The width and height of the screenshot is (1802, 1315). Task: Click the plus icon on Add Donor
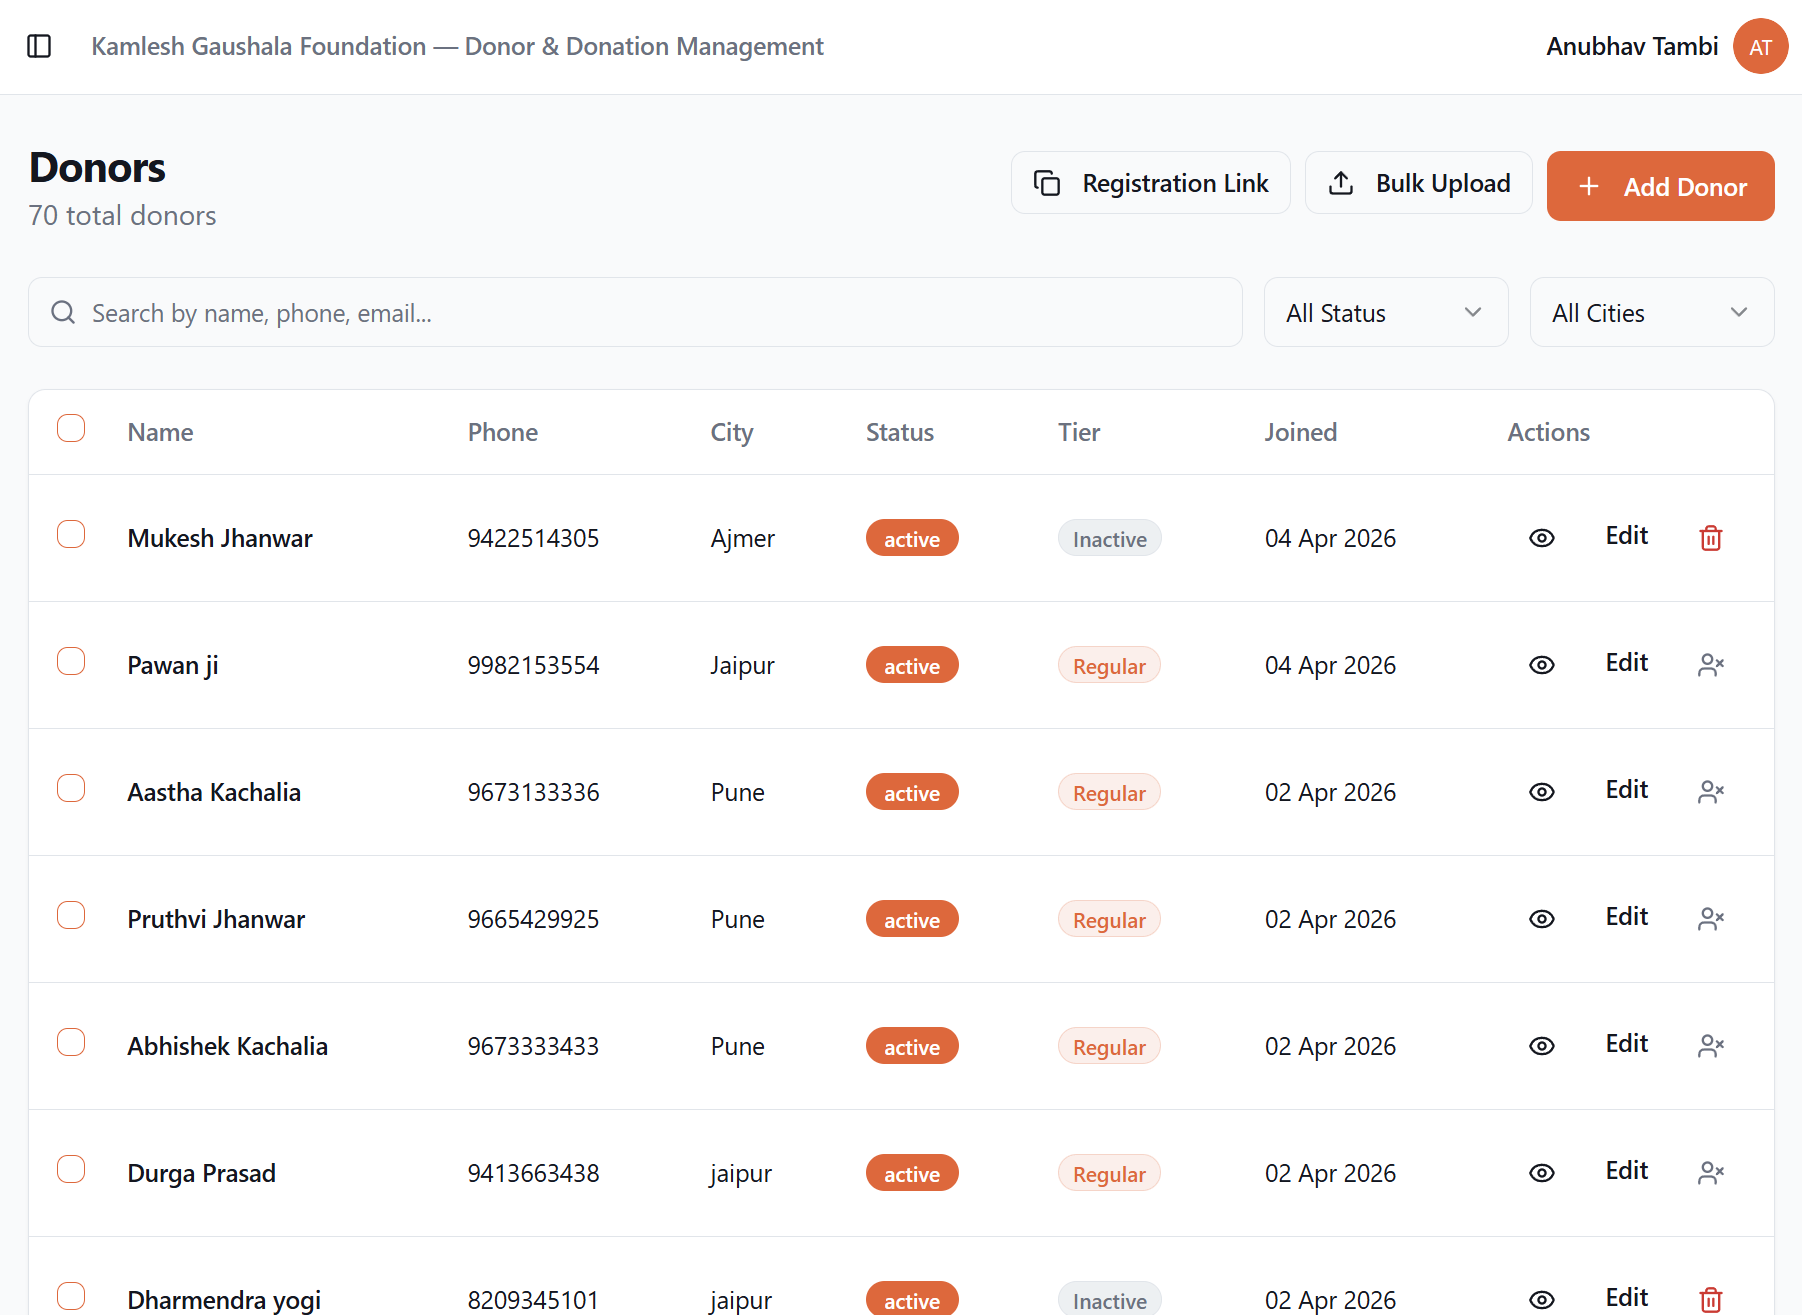pyautogui.click(x=1588, y=187)
